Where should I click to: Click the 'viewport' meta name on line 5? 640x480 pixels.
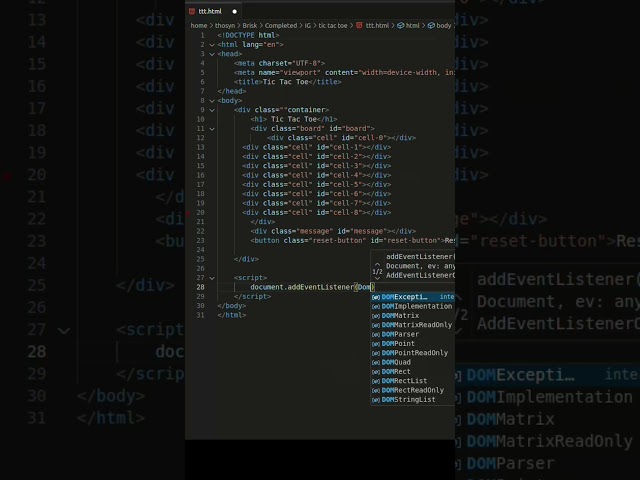[x=300, y=73]
